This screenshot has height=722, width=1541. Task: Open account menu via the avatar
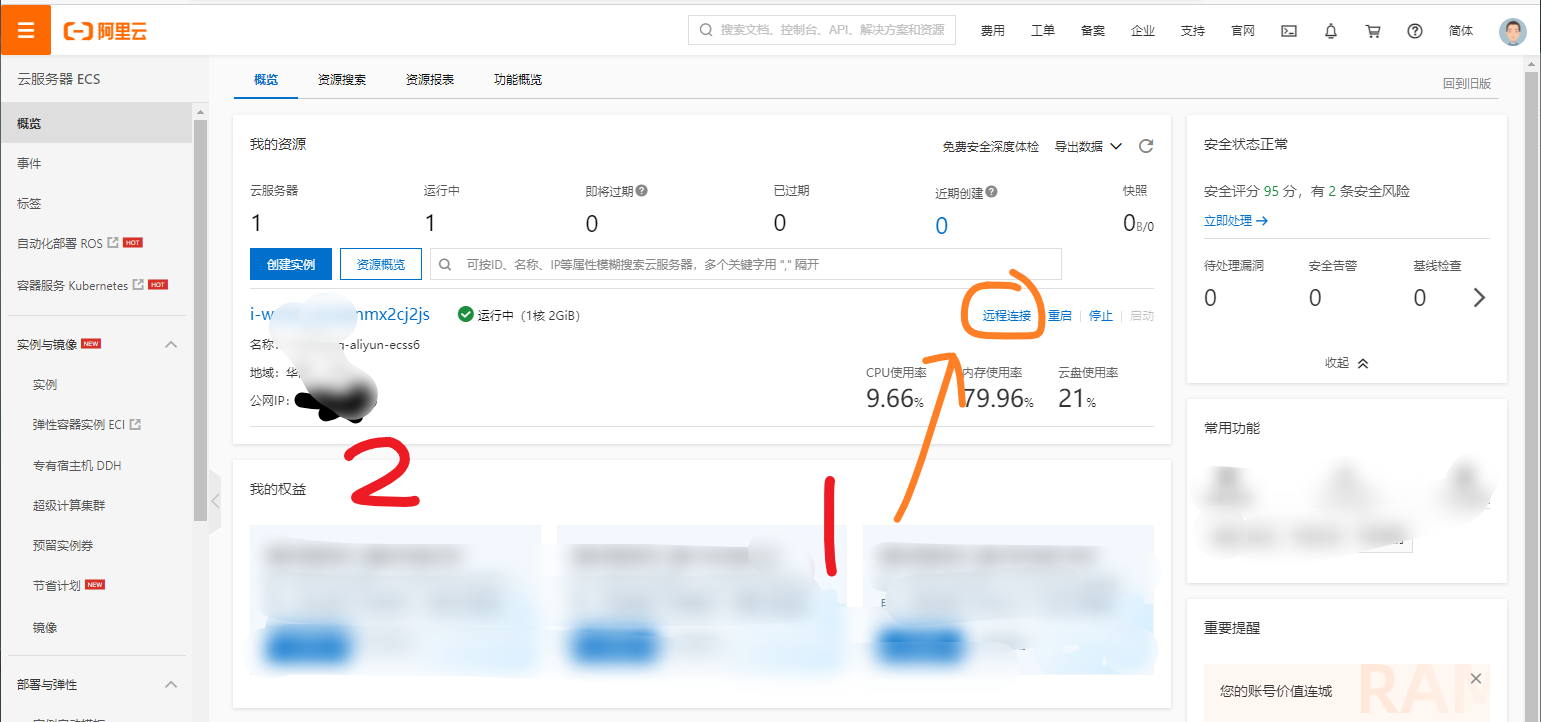click(x=1512, y=31)
